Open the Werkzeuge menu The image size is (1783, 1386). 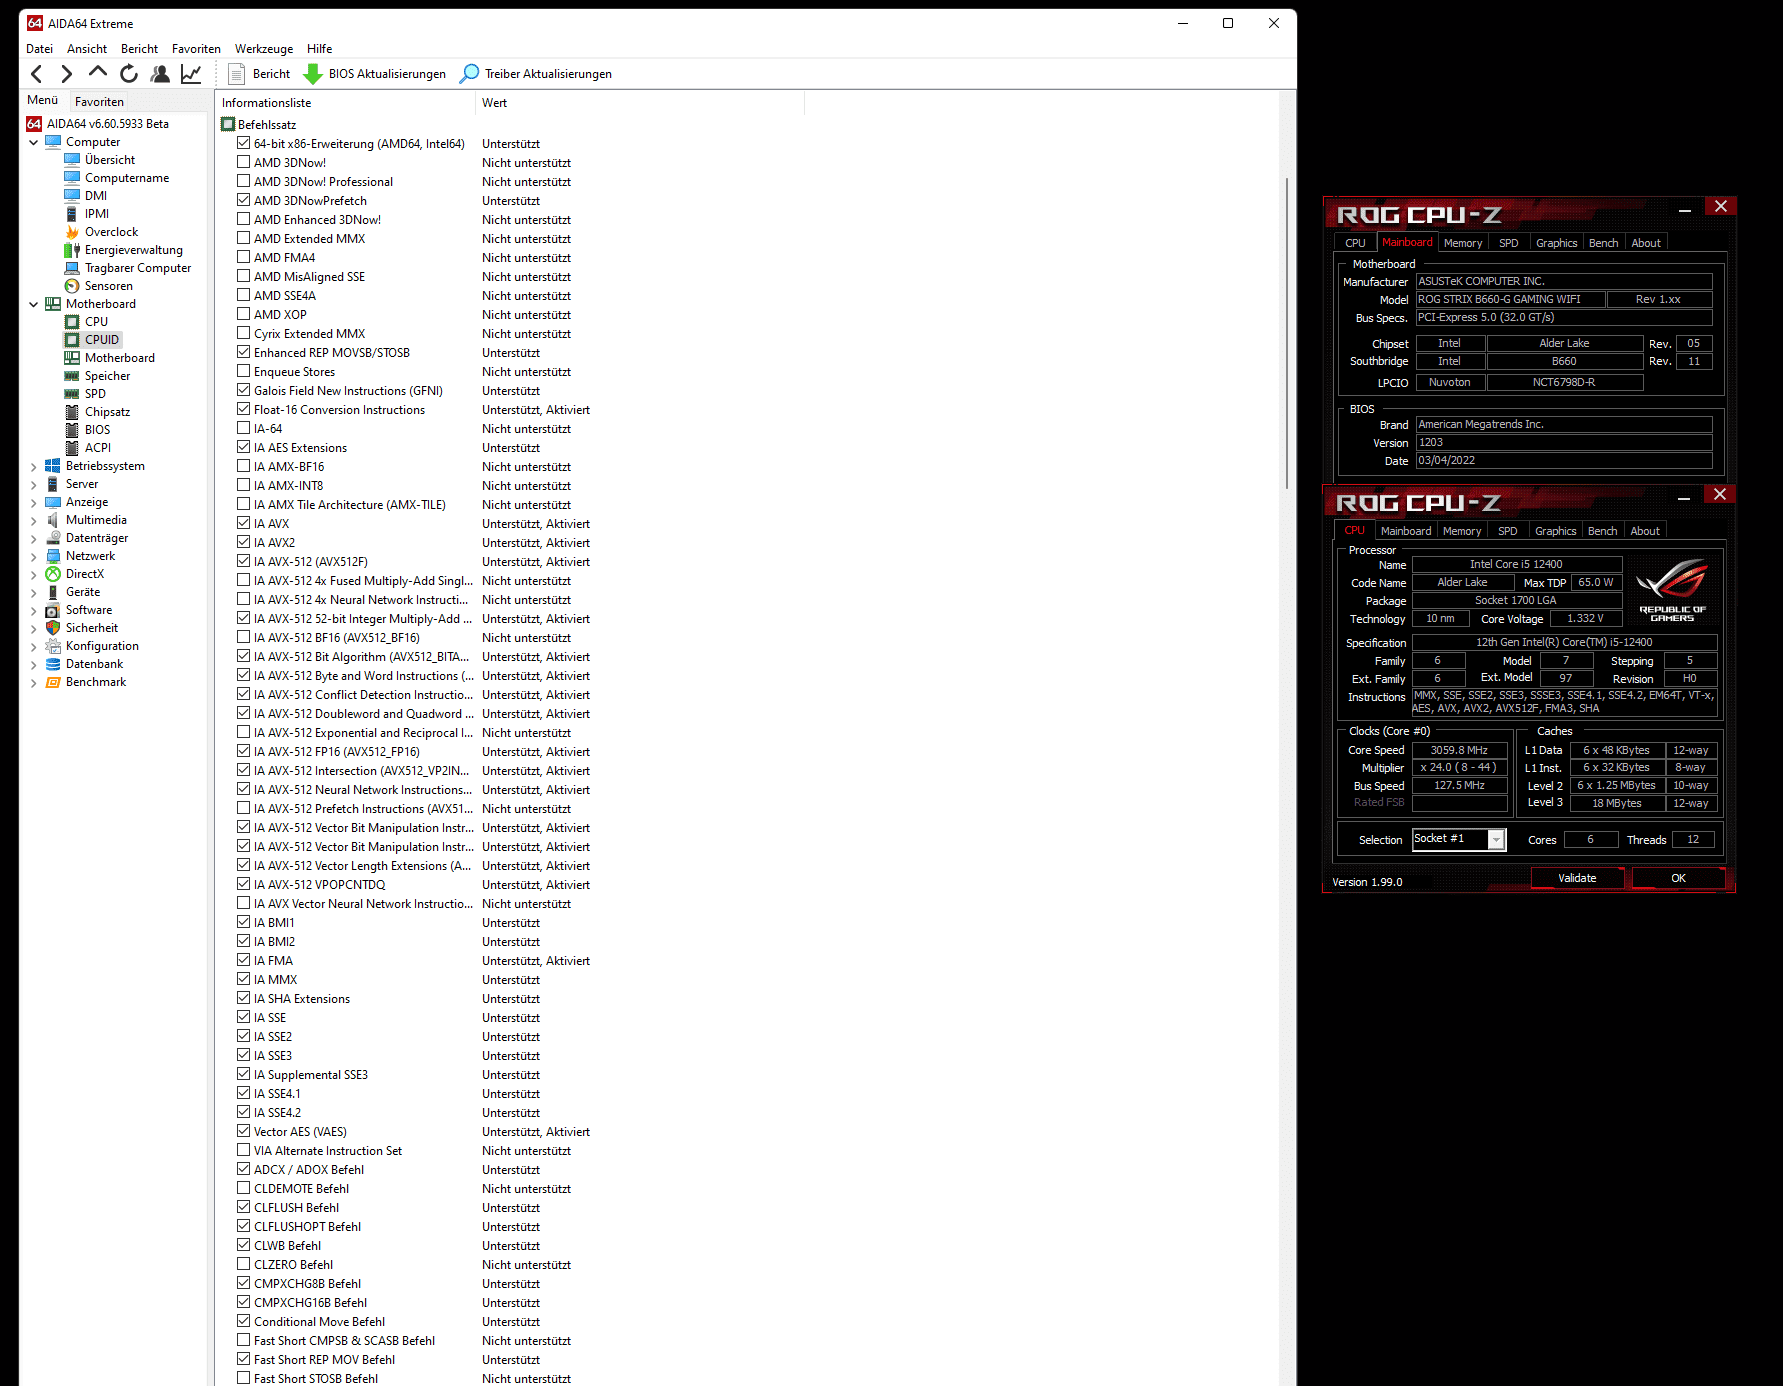tap(264, 49)
